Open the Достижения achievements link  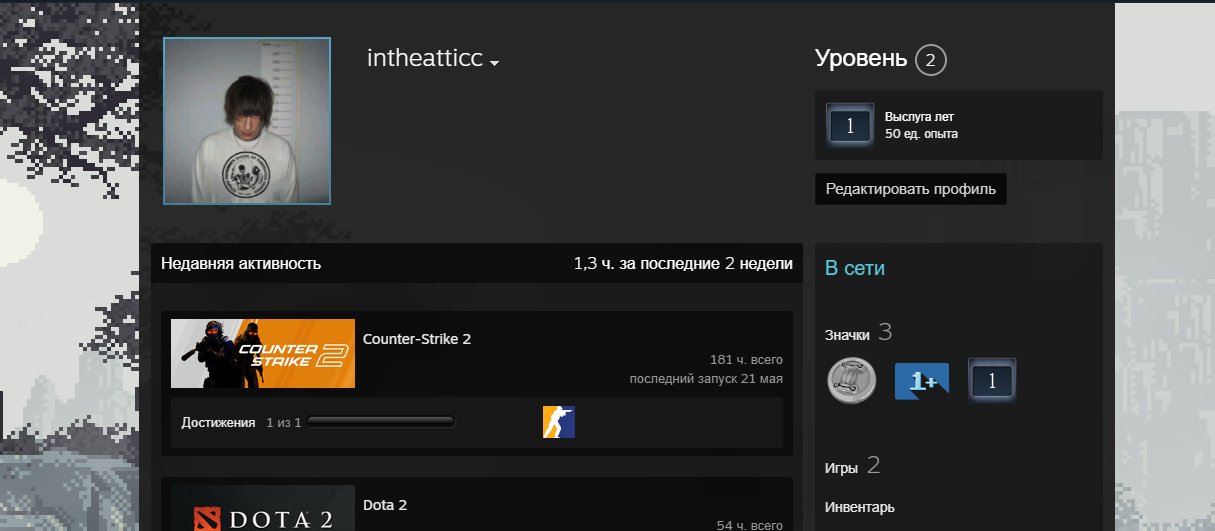pyautogui.click(x=218, y=423)
